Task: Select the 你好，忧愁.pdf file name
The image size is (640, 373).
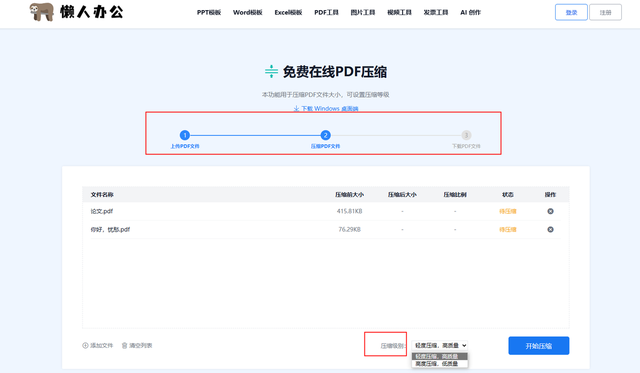Action: tap(110, 229)
